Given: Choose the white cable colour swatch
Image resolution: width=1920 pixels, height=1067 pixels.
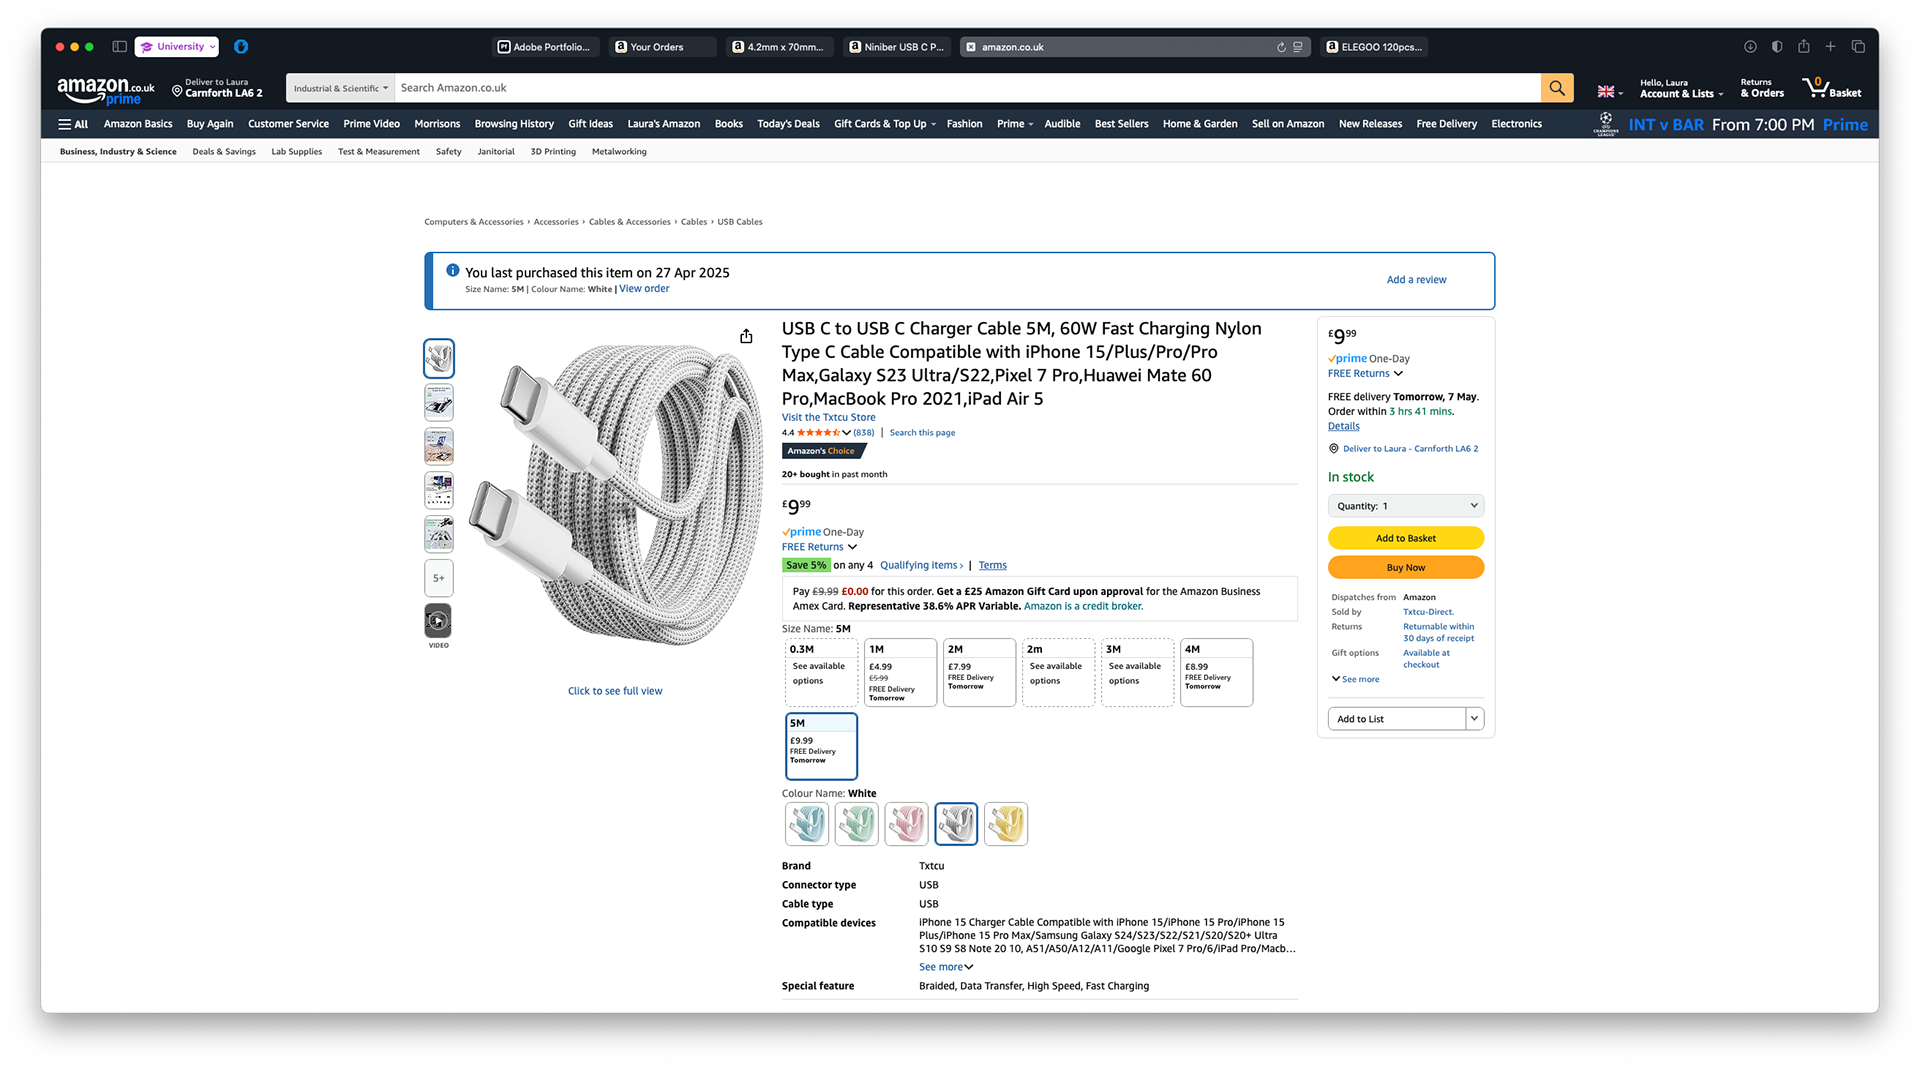Looking at the screenshot, I should click(x=956, y=824).
